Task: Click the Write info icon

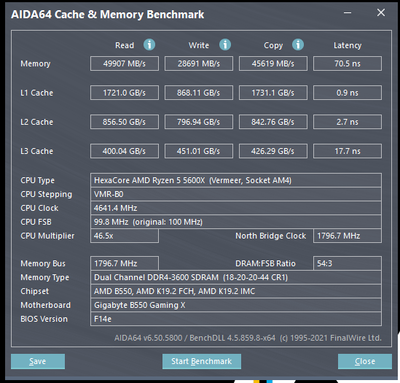Action: (x=225, y=45)
